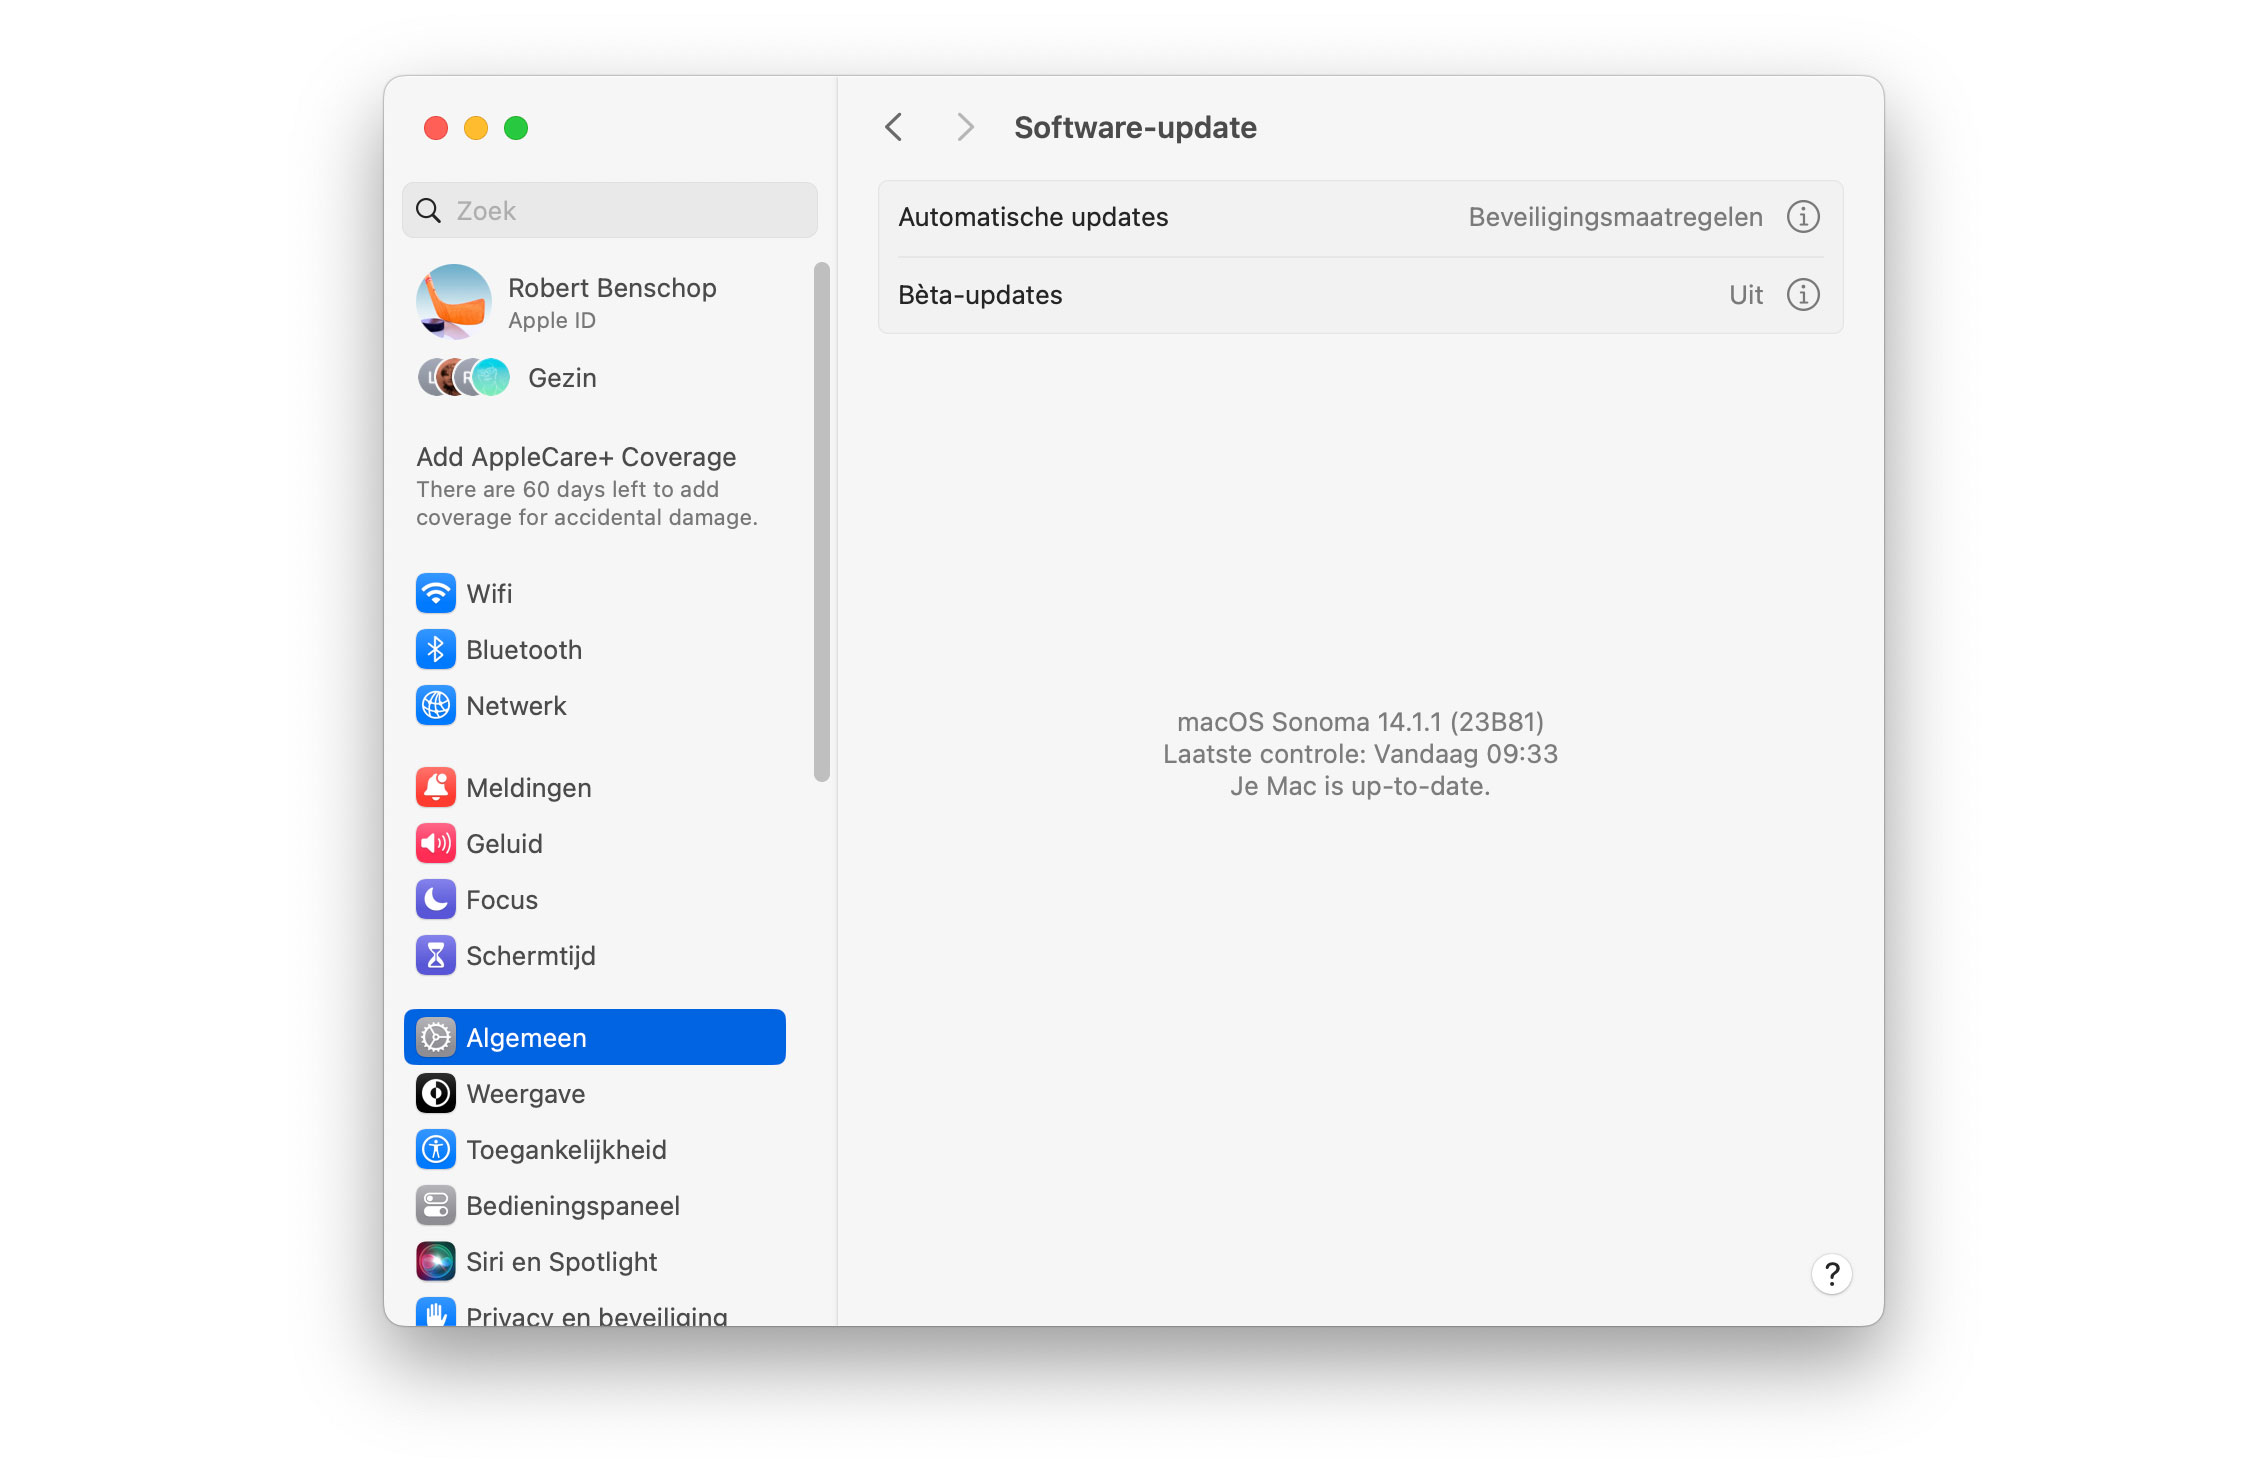Select Netwerk label in sidebar
The width and height of the screenshot is (2268, 1474).
tap(516, 706)
